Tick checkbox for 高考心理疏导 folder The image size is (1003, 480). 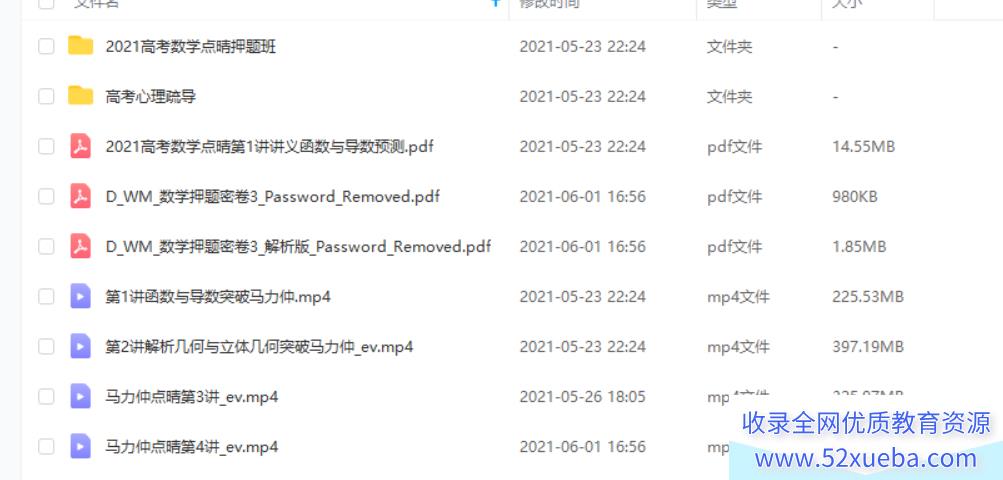[x=46, y=96]
